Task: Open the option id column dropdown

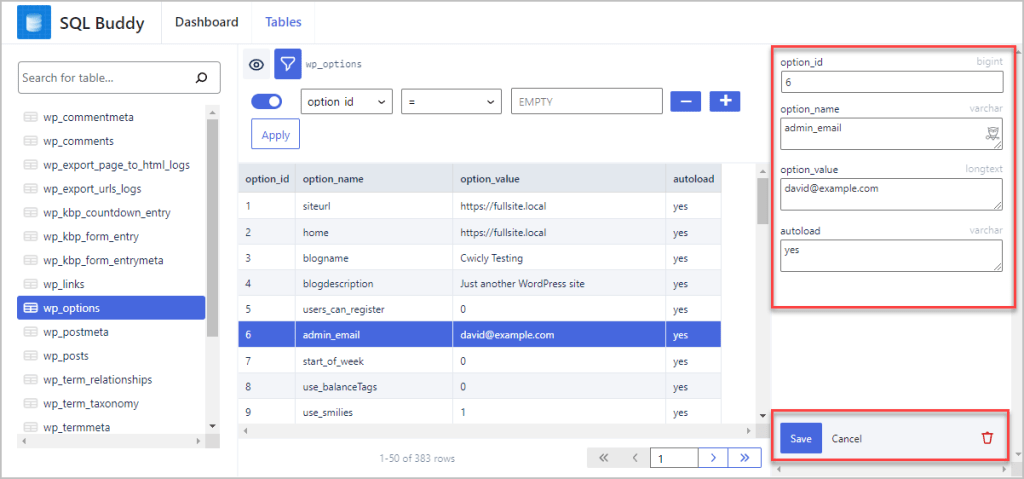Action: click(x=346, y=101)
